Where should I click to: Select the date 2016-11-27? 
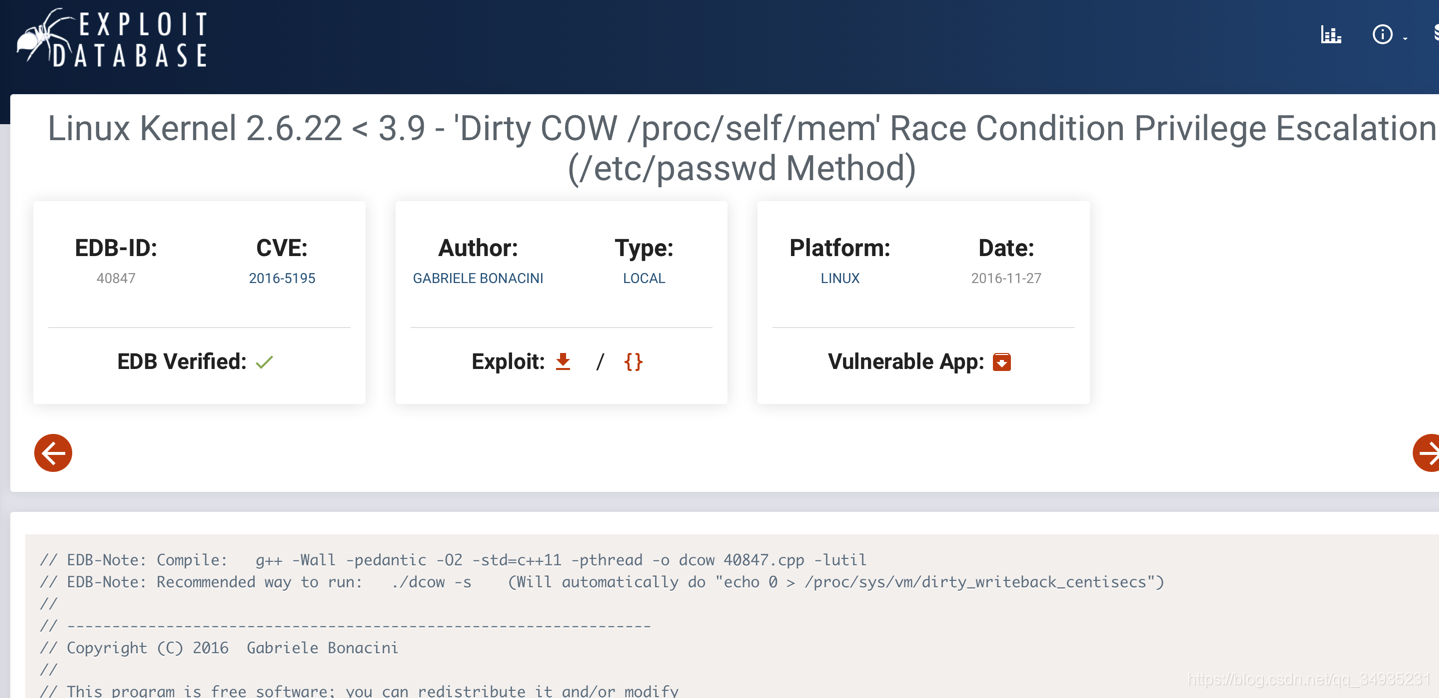[1006, 278]
